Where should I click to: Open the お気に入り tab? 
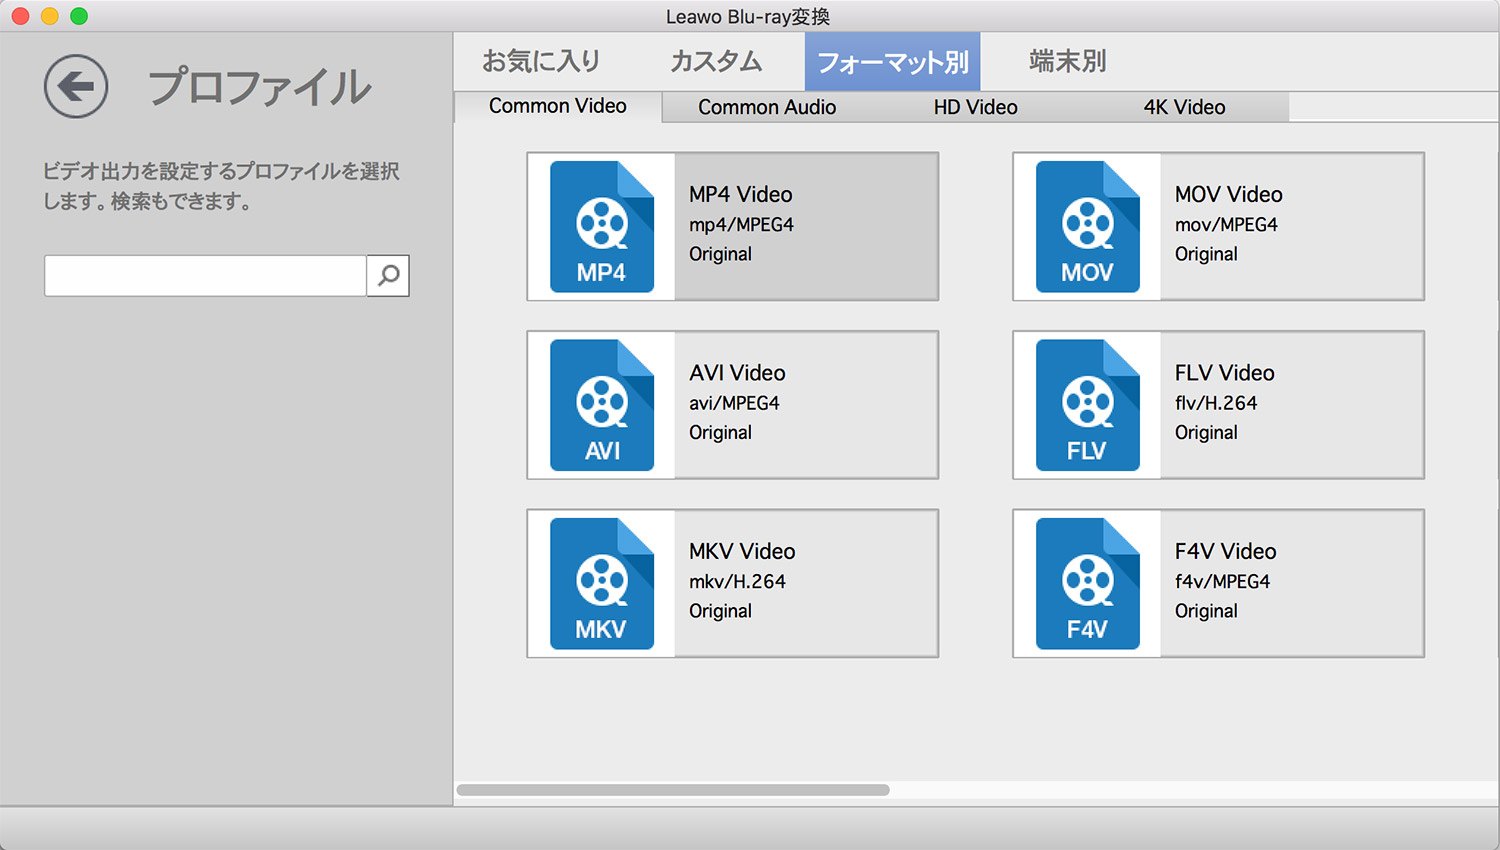point(541,61)
